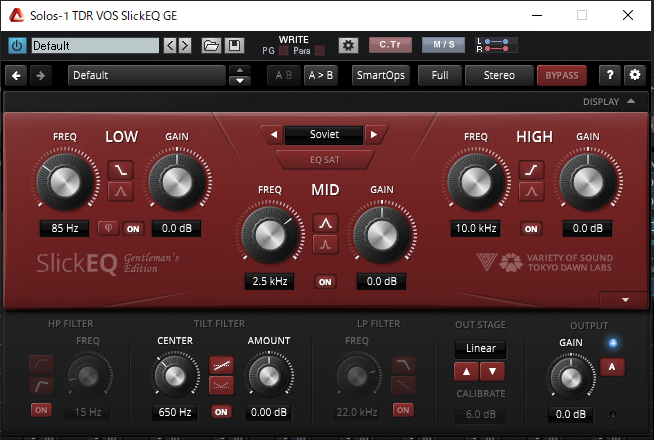Open the load preset folder icon
This screenshot has width=654, height=440.
tap(211, 45)
